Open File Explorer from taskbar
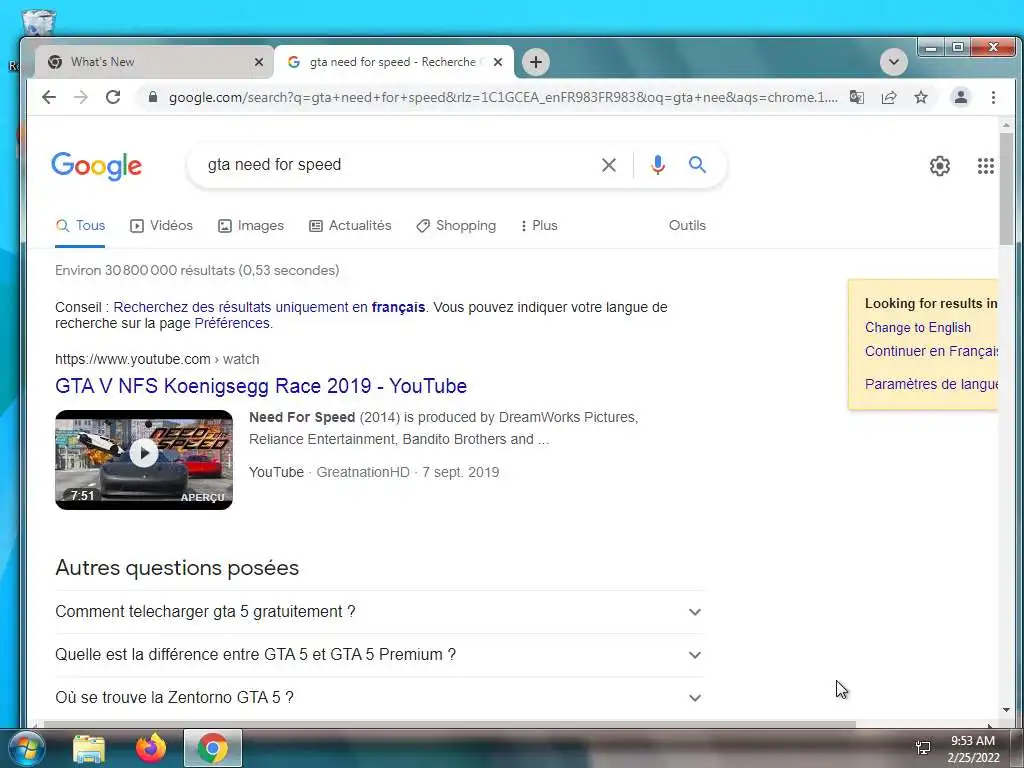Image resolution: width=1024 pixels, height=768 pixels. click(89, 748)
